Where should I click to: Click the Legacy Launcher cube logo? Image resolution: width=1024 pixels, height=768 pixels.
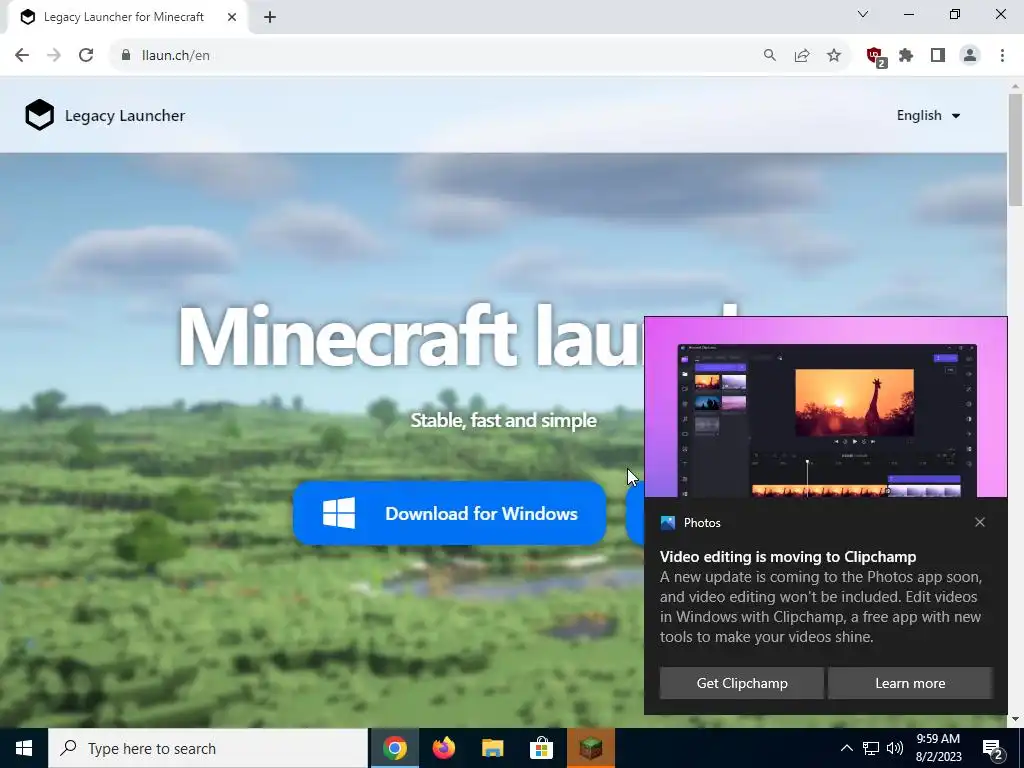(39, 115)
